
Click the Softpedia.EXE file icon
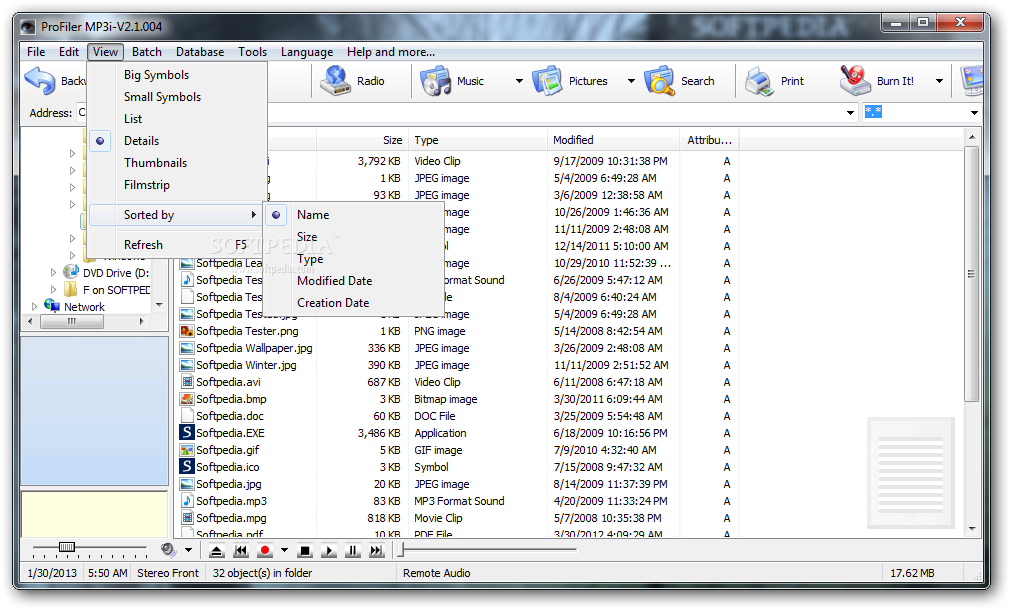pyautogui.click(x=187, y=433)
